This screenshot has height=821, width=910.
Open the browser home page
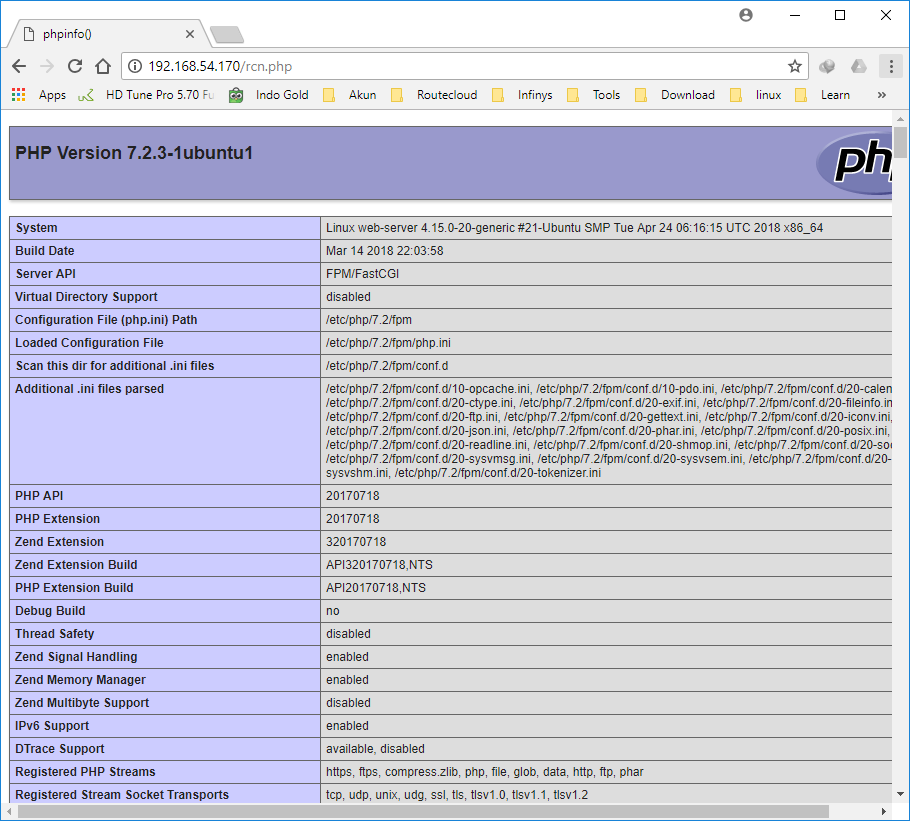tap(103, 66)
